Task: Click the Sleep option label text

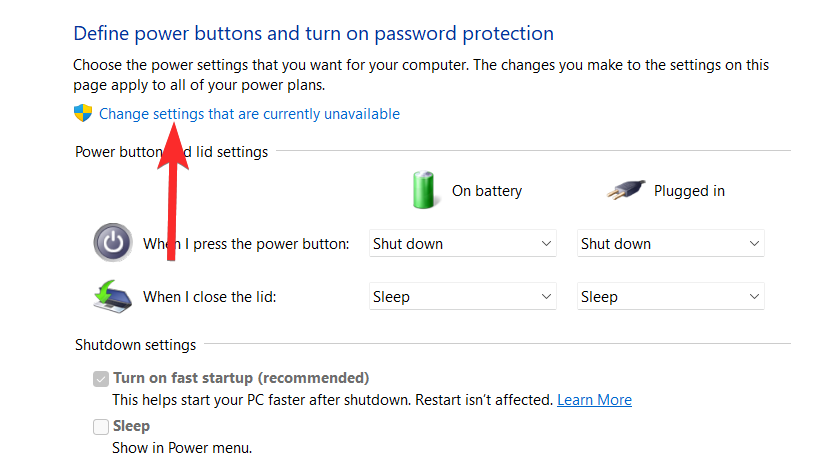Action: pyautogui.click(x=131, y=426)
